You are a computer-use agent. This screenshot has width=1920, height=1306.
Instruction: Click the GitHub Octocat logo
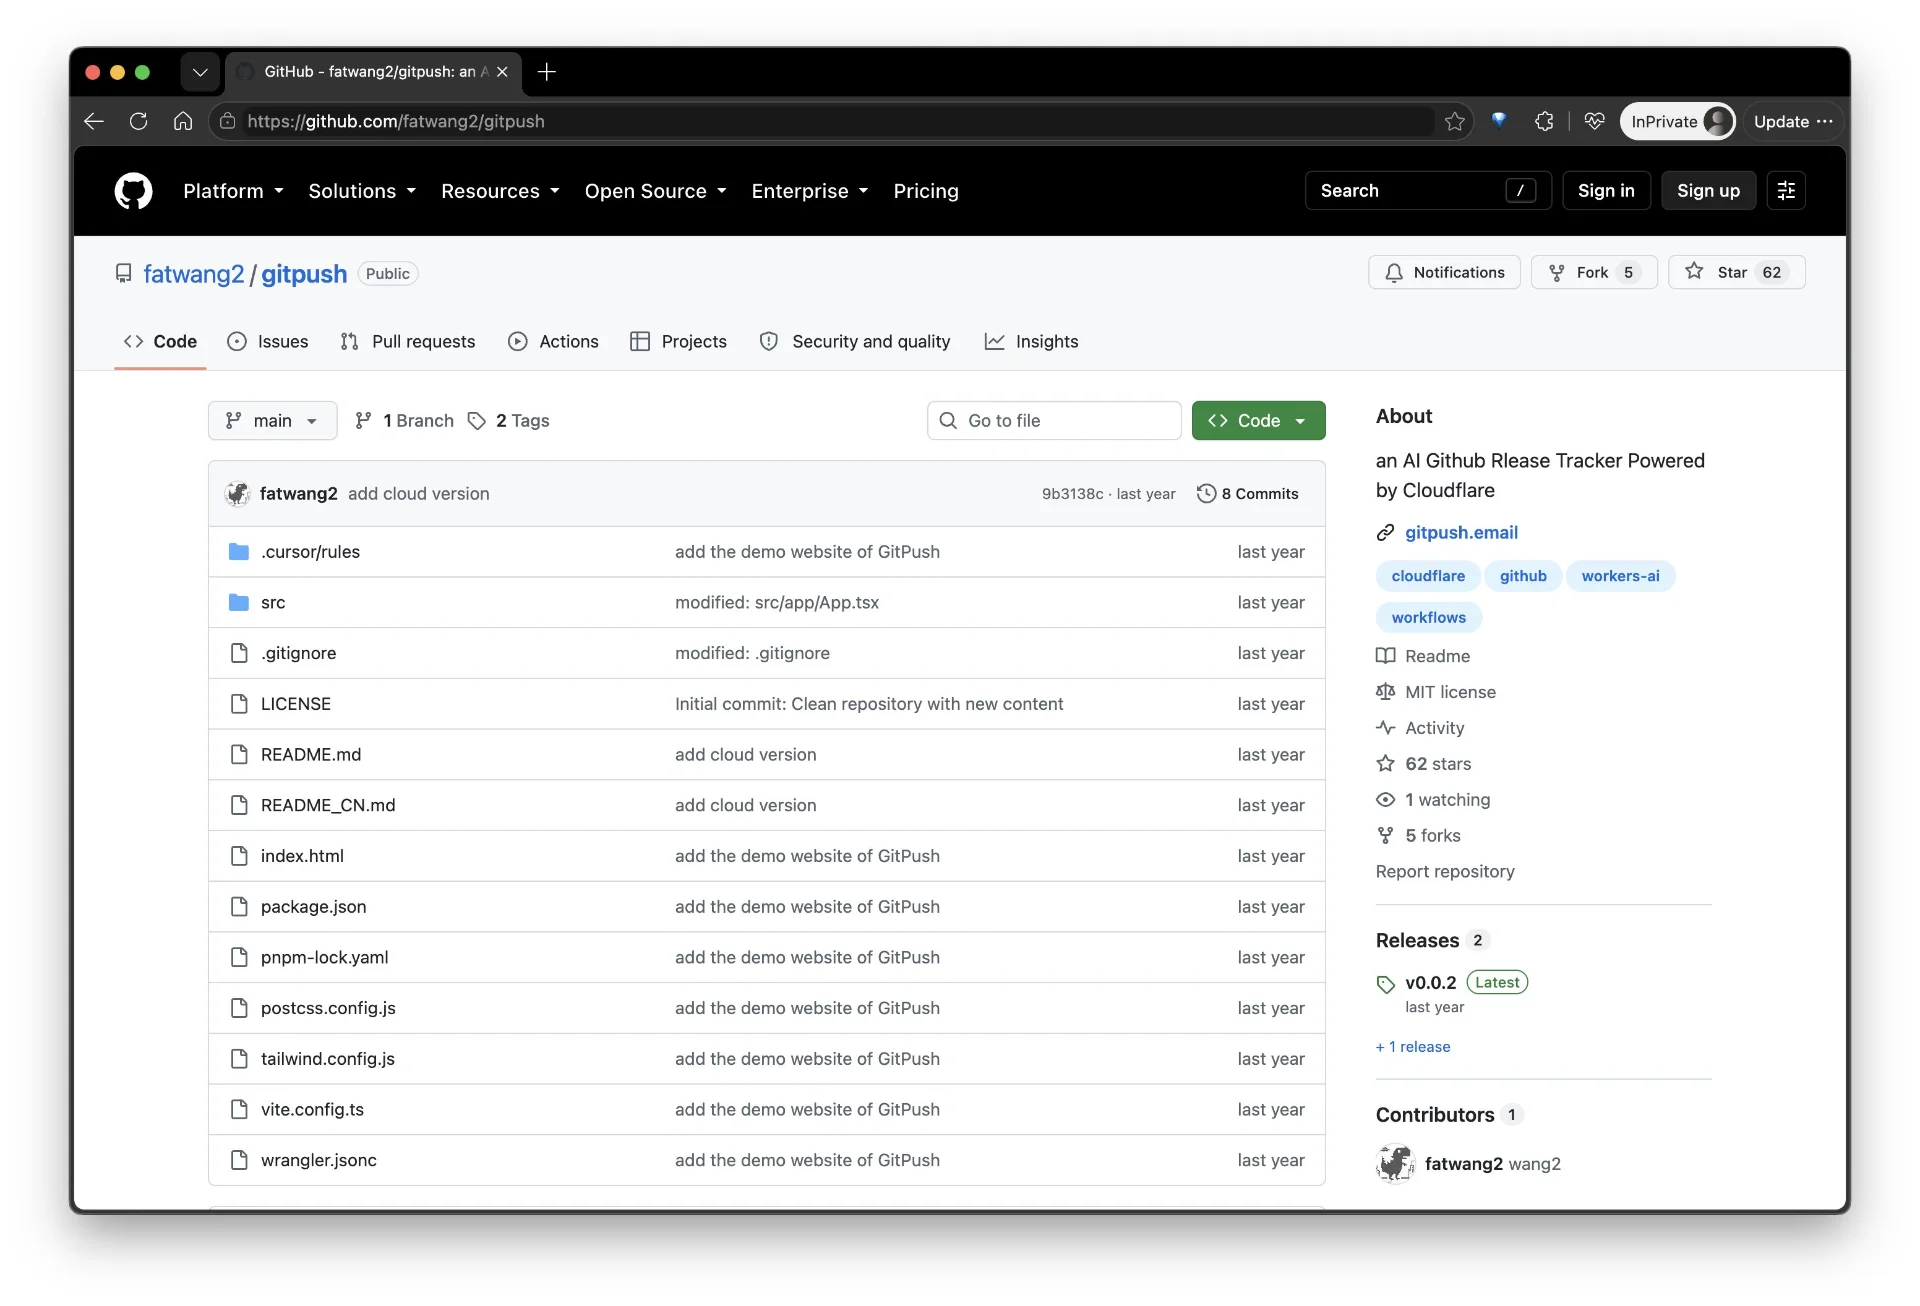point(133,191)
